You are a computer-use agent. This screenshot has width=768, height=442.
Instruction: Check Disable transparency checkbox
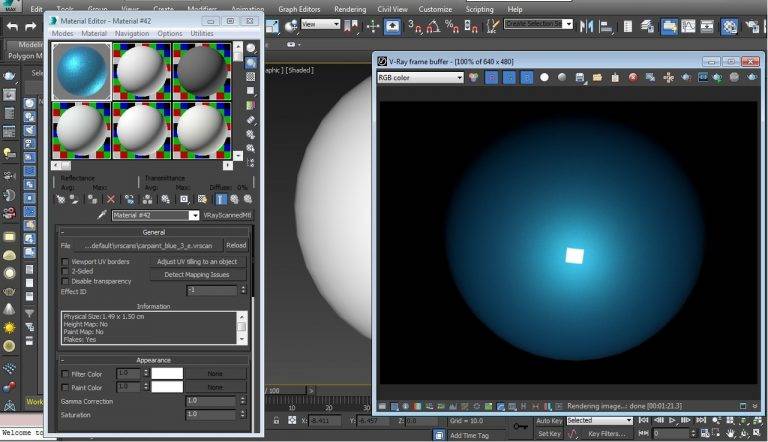[x=65, y=281]
